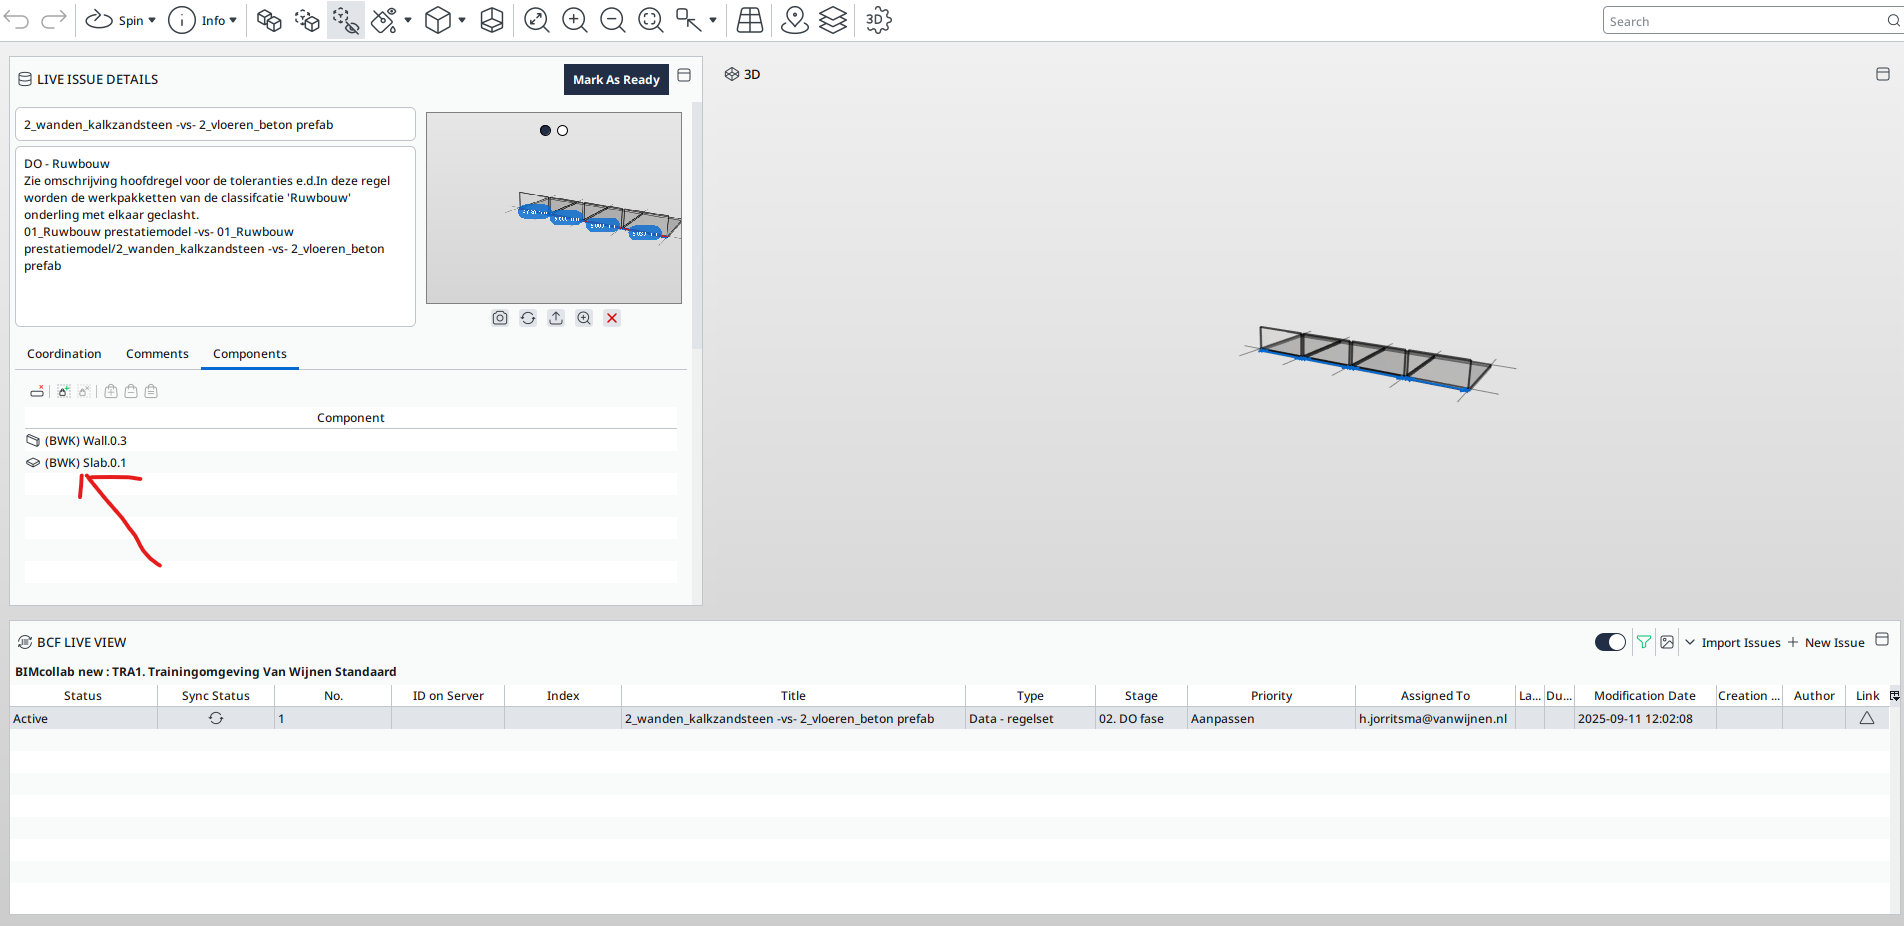Click the map location pin icon
Screen dimensions: 1904x926
coord(795,20)
